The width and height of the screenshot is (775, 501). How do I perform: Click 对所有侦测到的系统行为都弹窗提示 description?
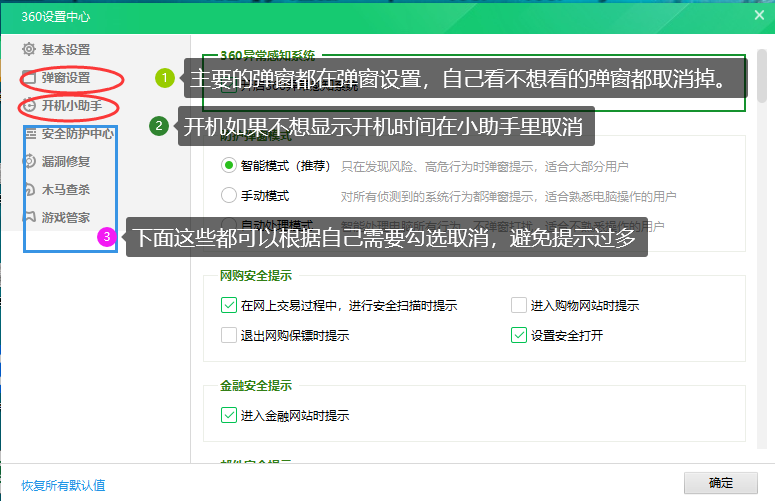coord(508,197)
